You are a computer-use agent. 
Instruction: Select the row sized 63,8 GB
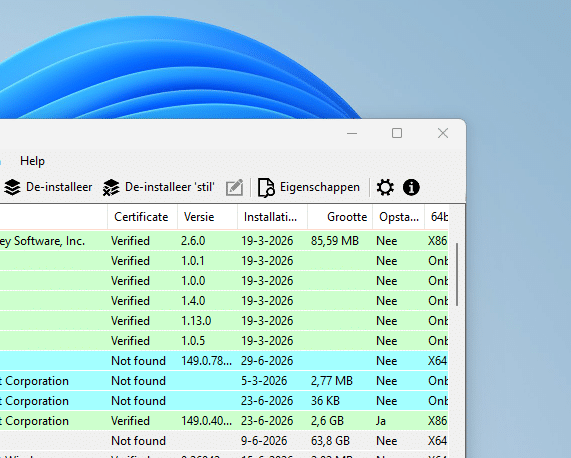[224, 441]
